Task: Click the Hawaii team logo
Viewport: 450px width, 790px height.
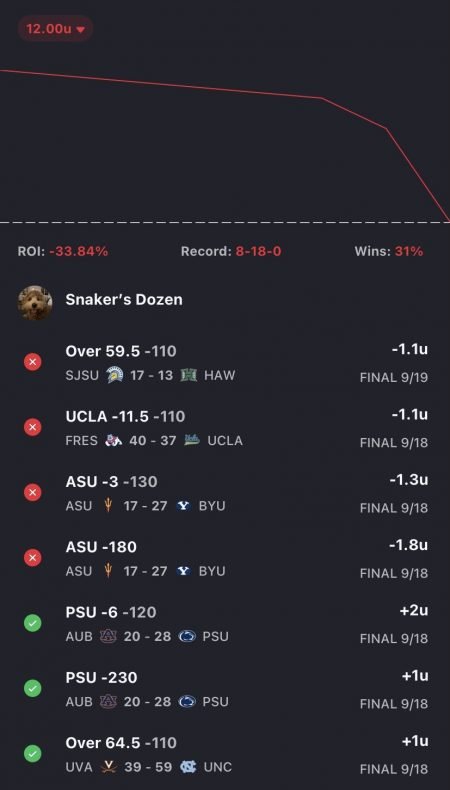Action: (188, 375)
